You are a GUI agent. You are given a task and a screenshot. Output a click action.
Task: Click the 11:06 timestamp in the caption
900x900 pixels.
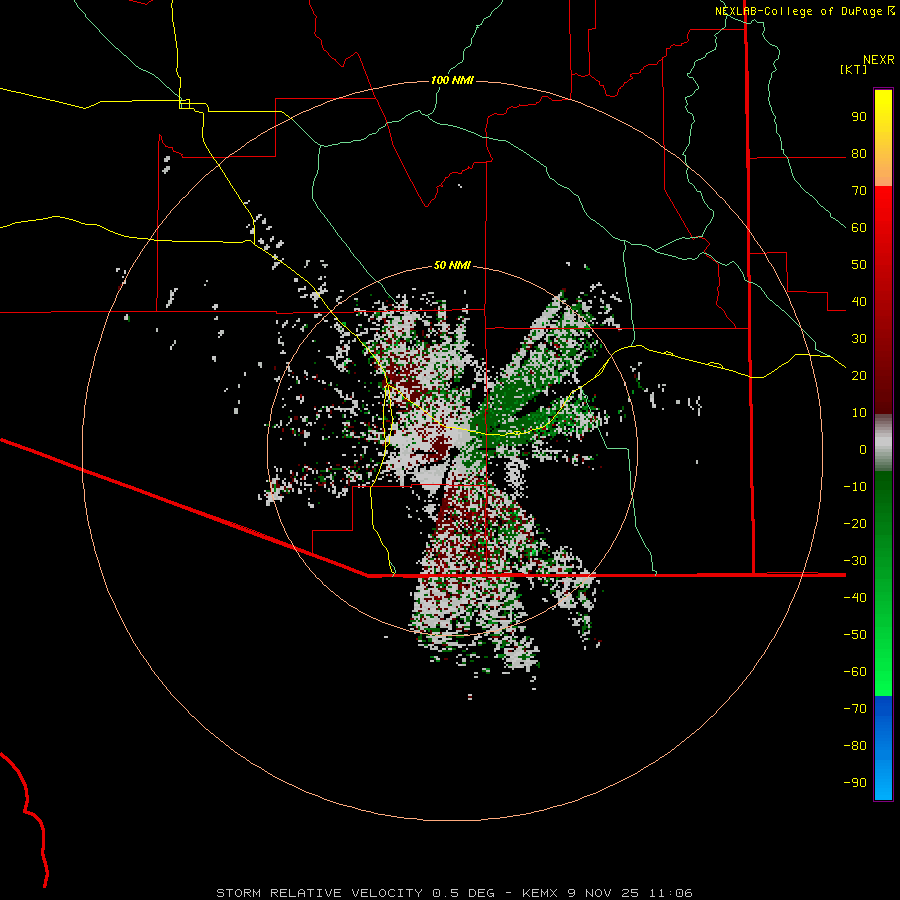click(x=671, y=893)
